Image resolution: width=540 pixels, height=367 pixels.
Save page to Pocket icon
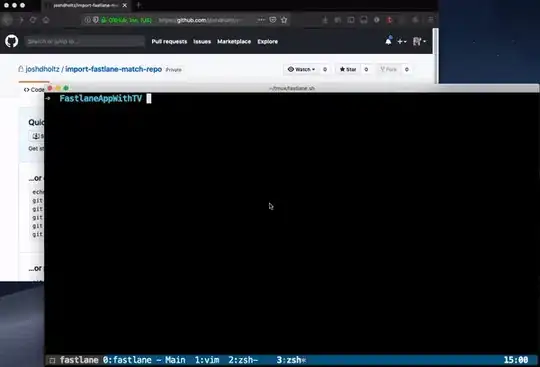pyautogui.click(x=273, y=20)
